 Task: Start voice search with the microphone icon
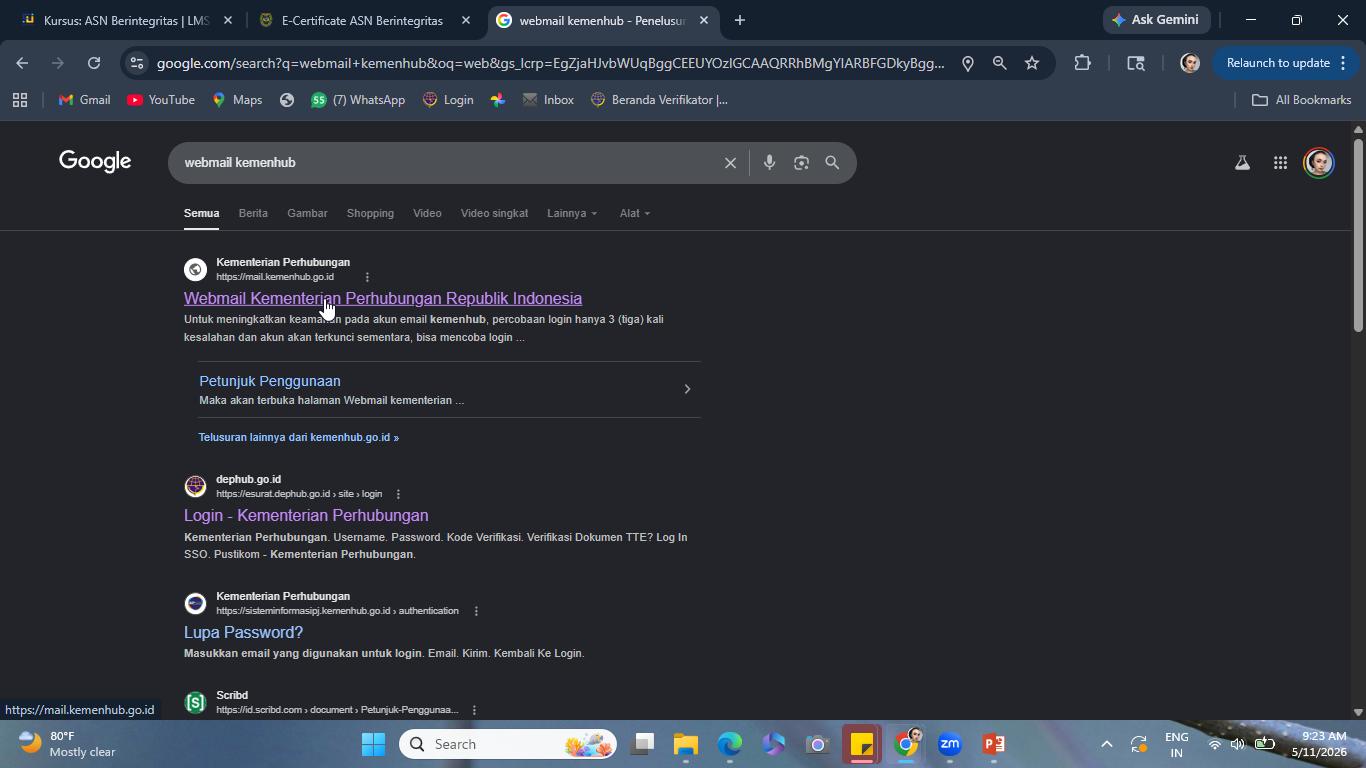click(x=769, y=163)
